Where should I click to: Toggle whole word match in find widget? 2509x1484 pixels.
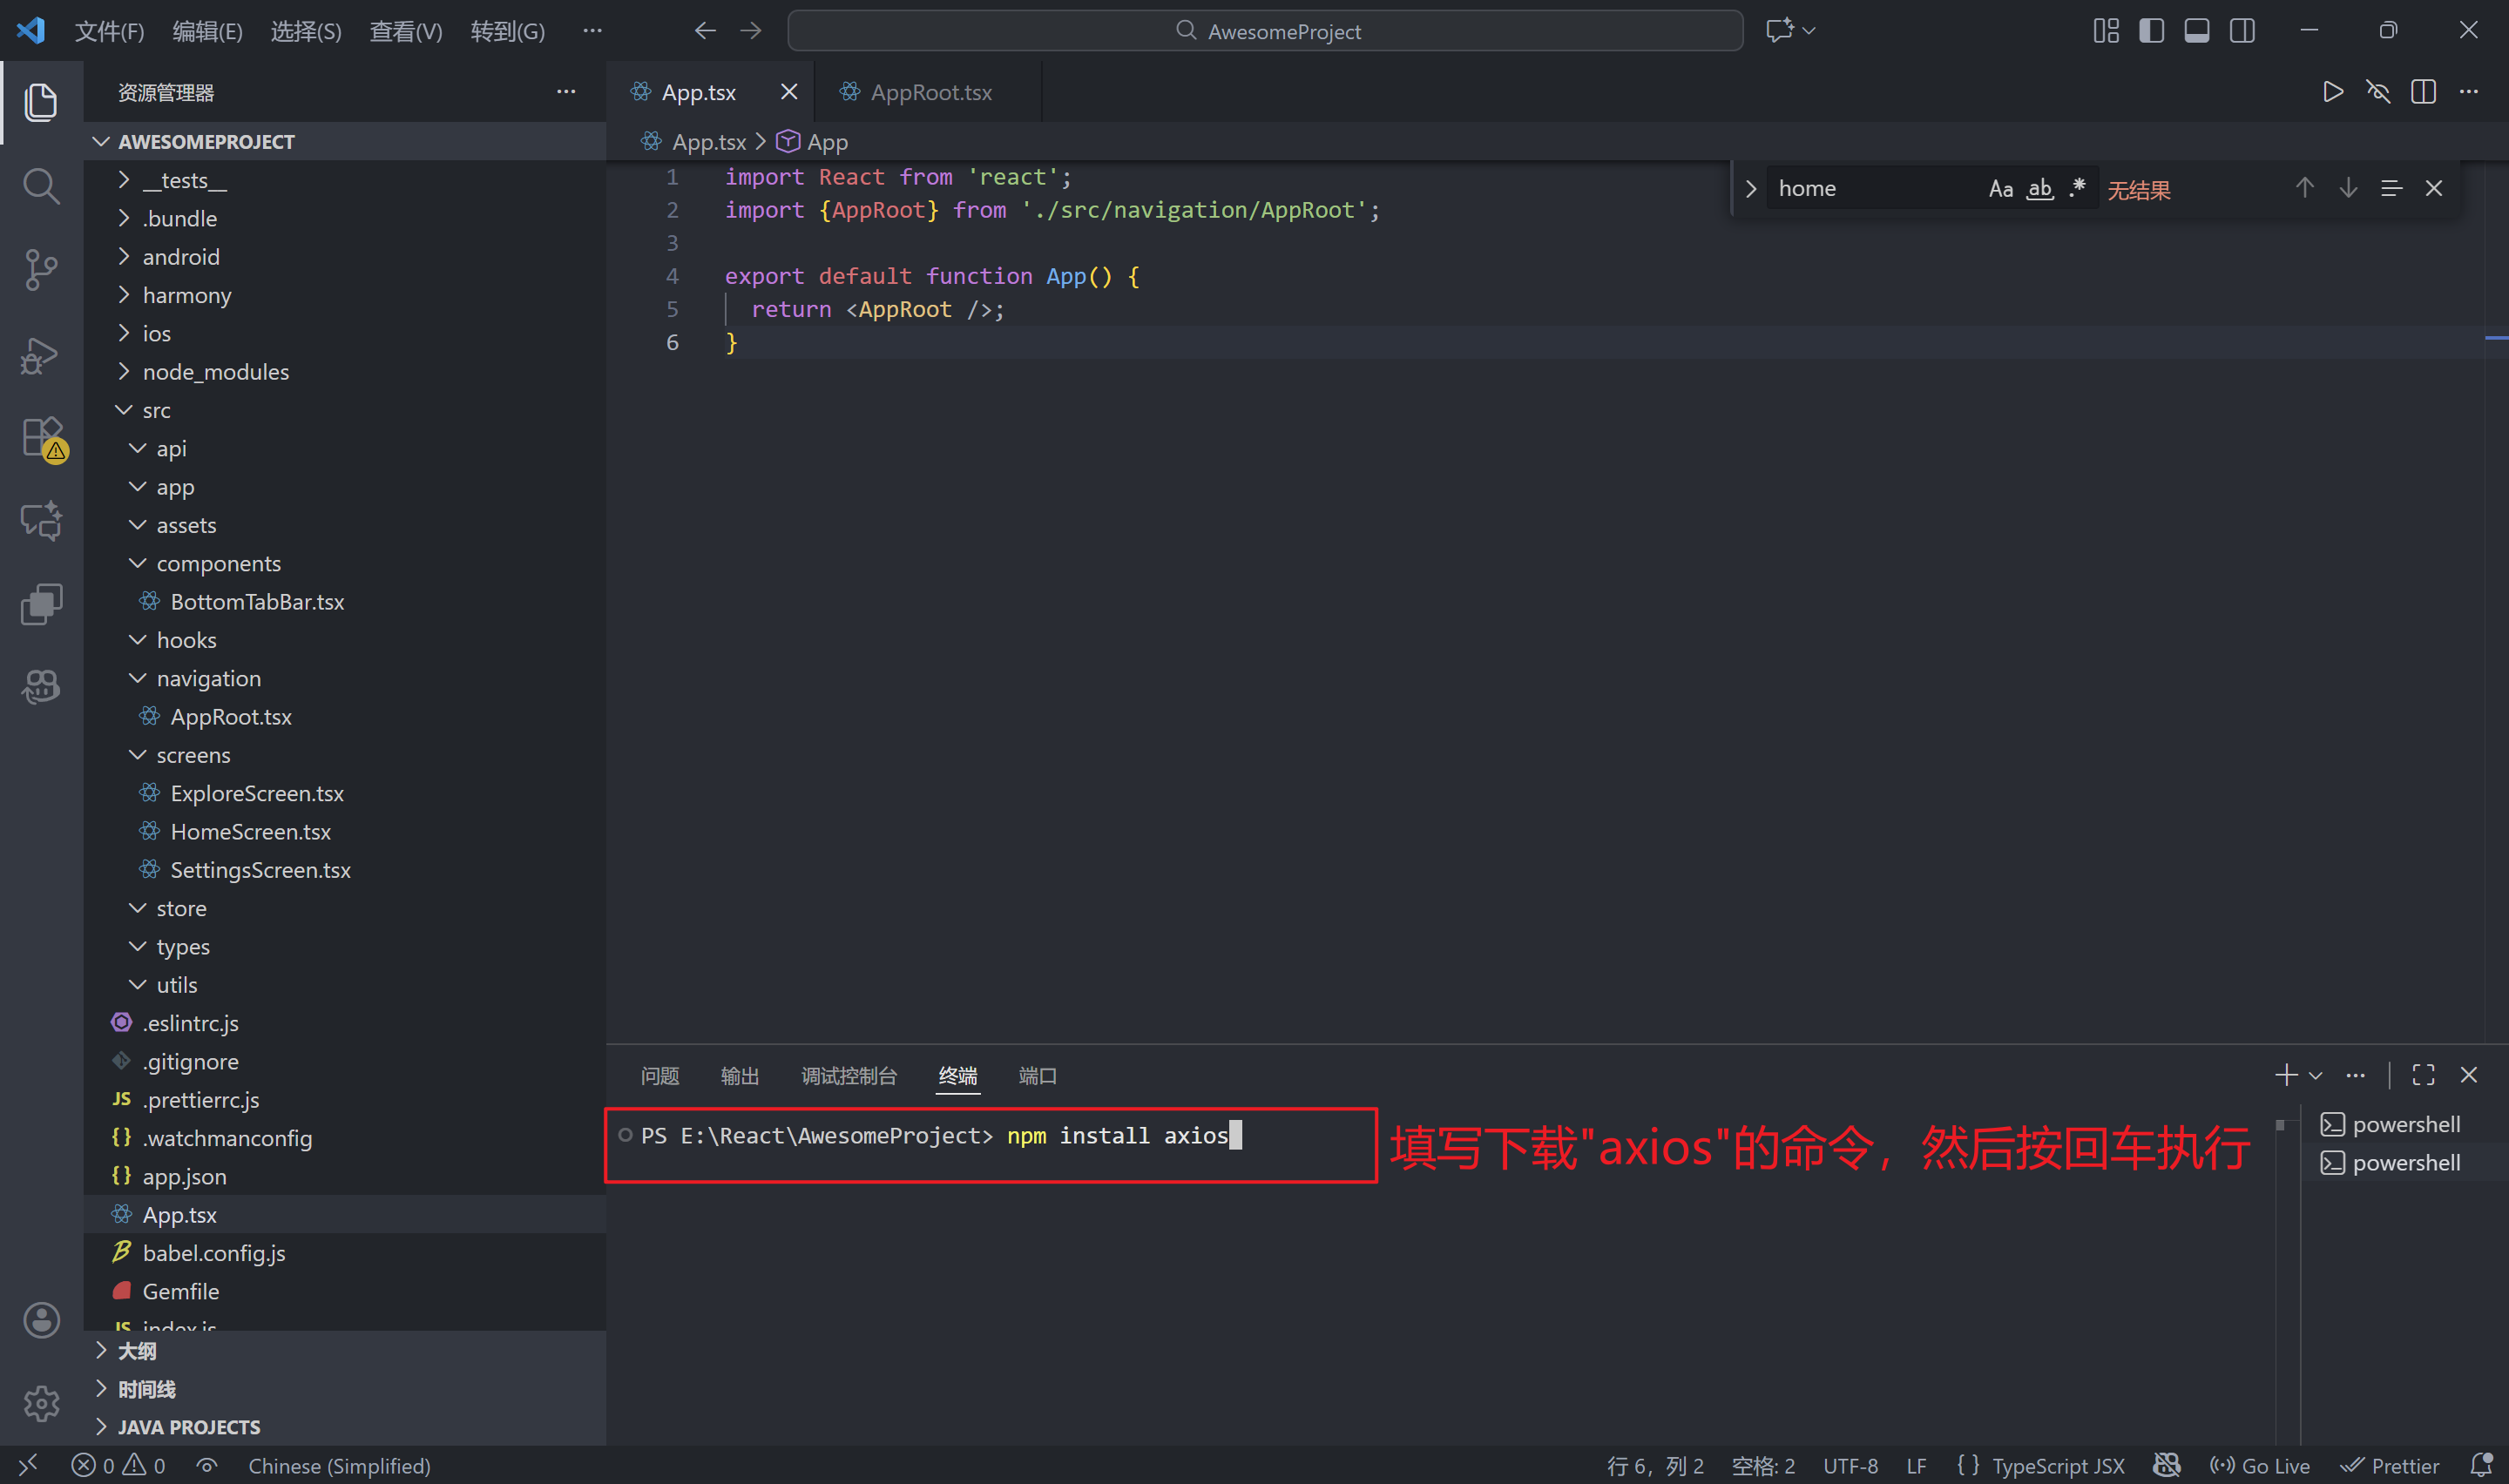pyautogui.click(x=2039, y=188)
